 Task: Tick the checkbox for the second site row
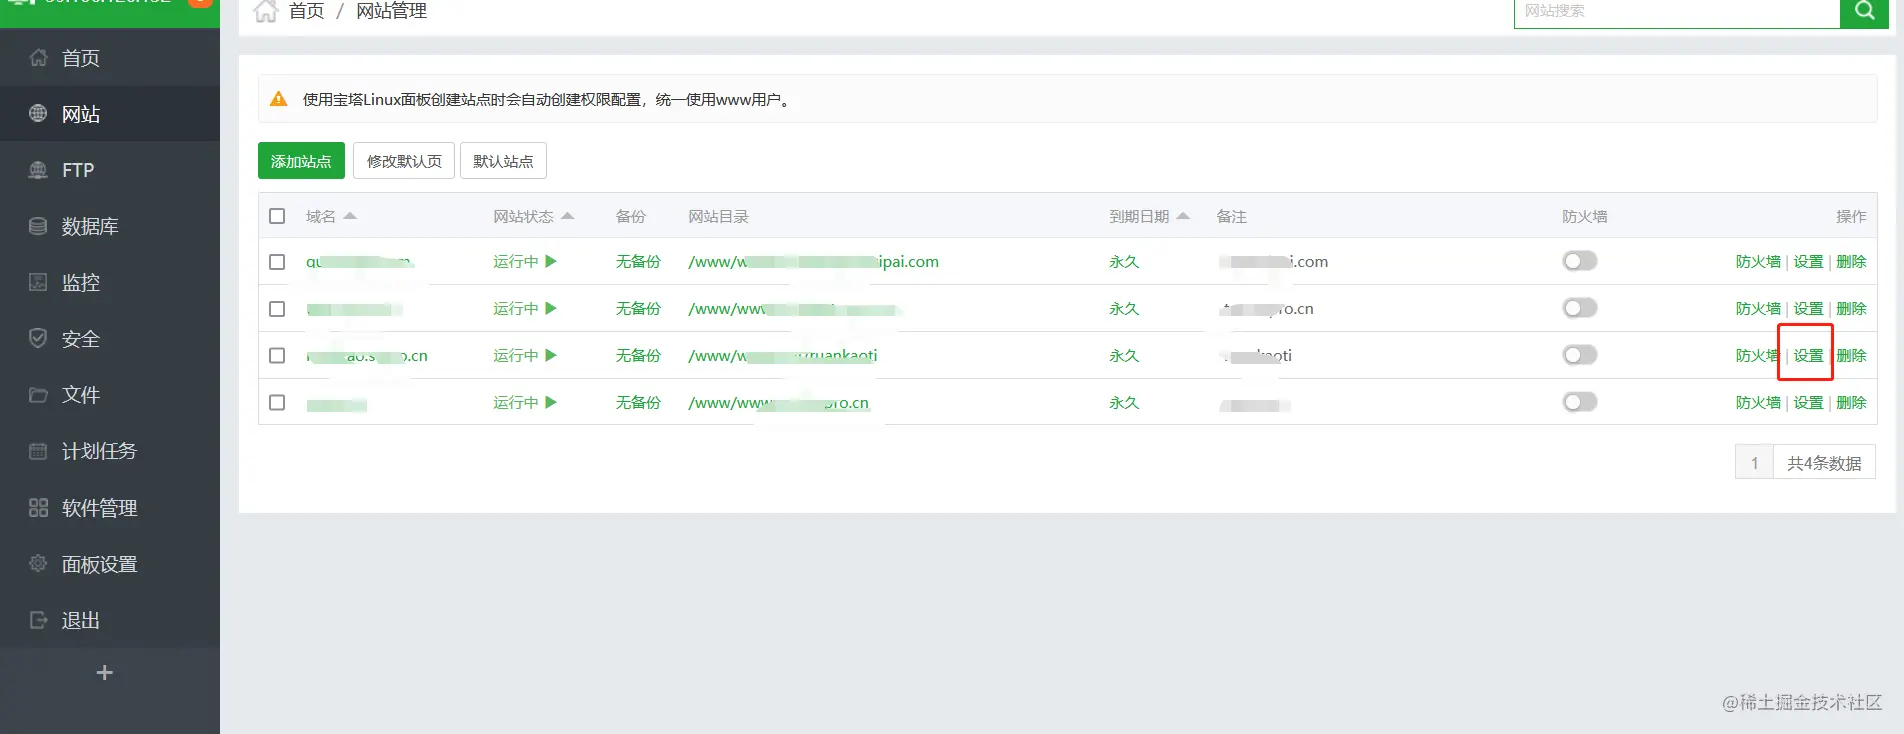(x=277, y=308)
